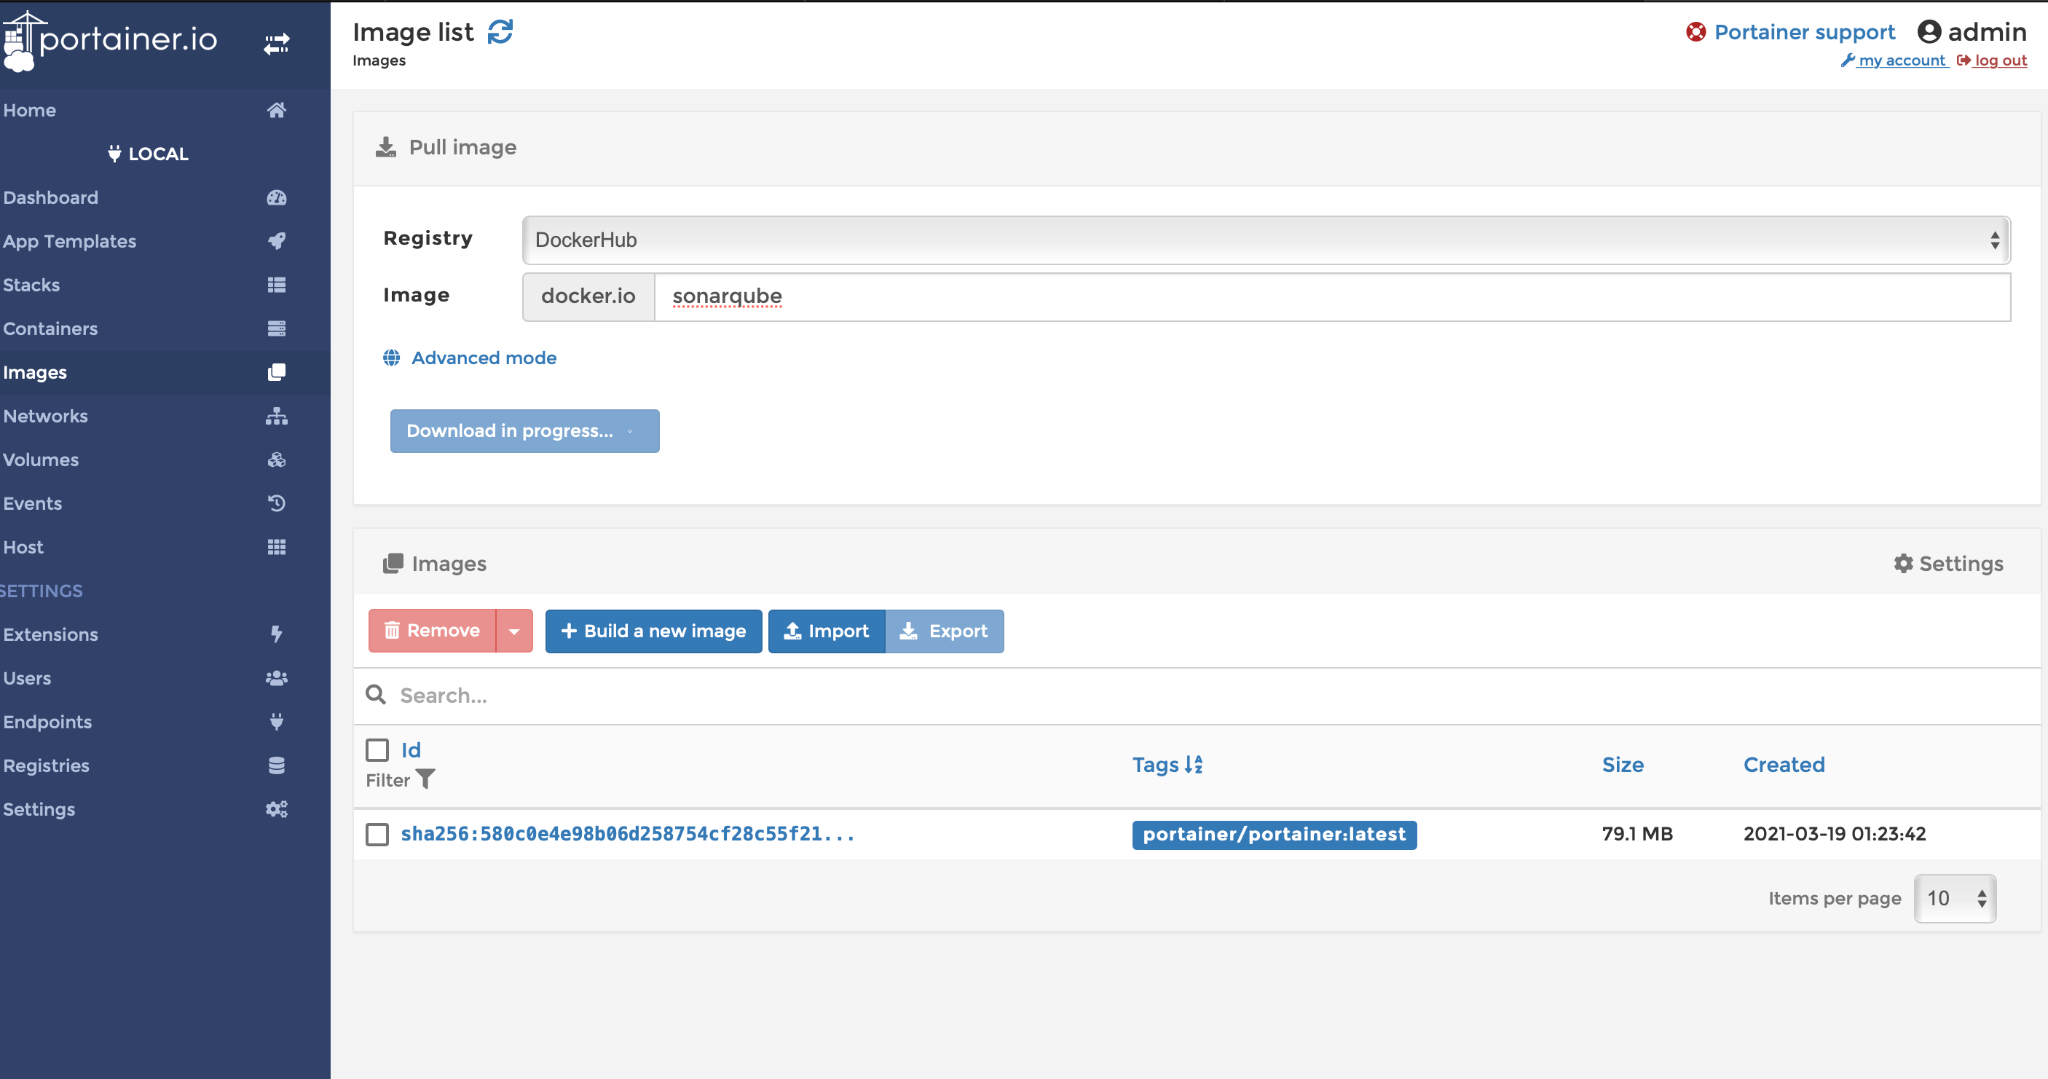
Task: Sort images by Created column
Action: pos(1784,765)
